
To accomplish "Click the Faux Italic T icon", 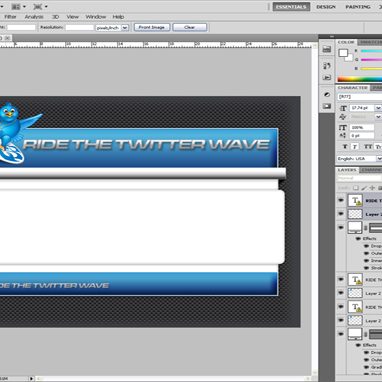I will (x=355, y=147).
